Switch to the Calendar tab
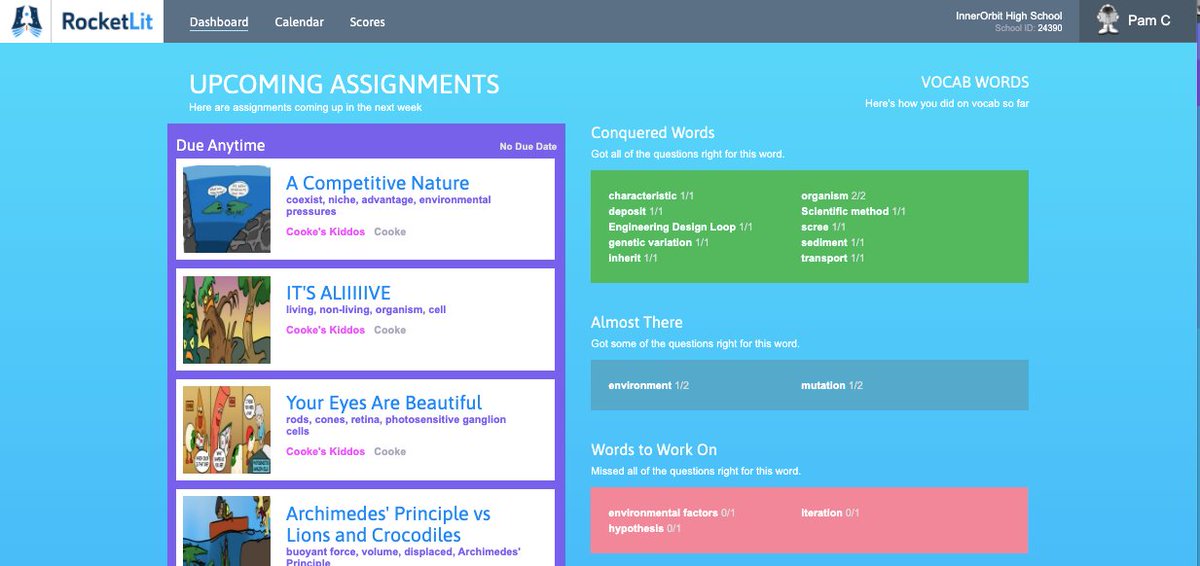Screen dimensions: 1200x566 [299, 22]
